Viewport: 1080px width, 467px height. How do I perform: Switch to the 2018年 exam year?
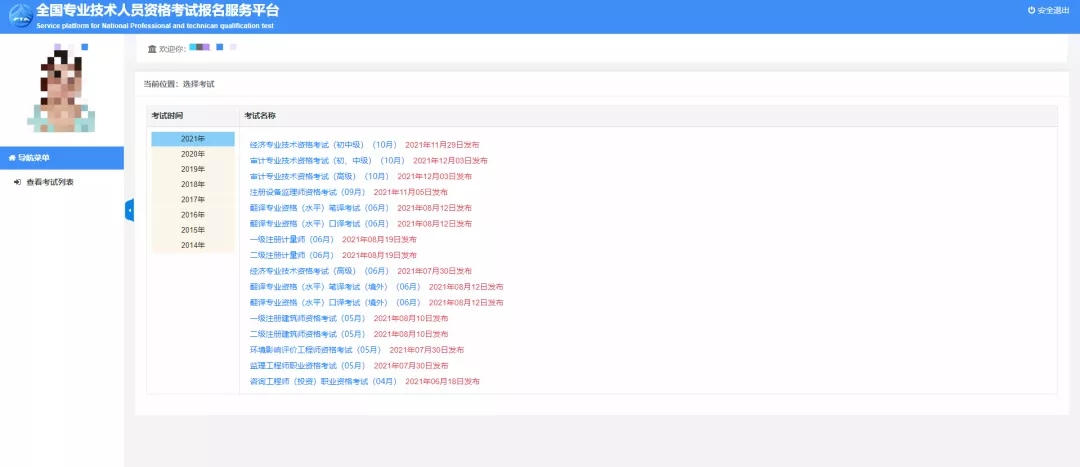click(193, 184)
